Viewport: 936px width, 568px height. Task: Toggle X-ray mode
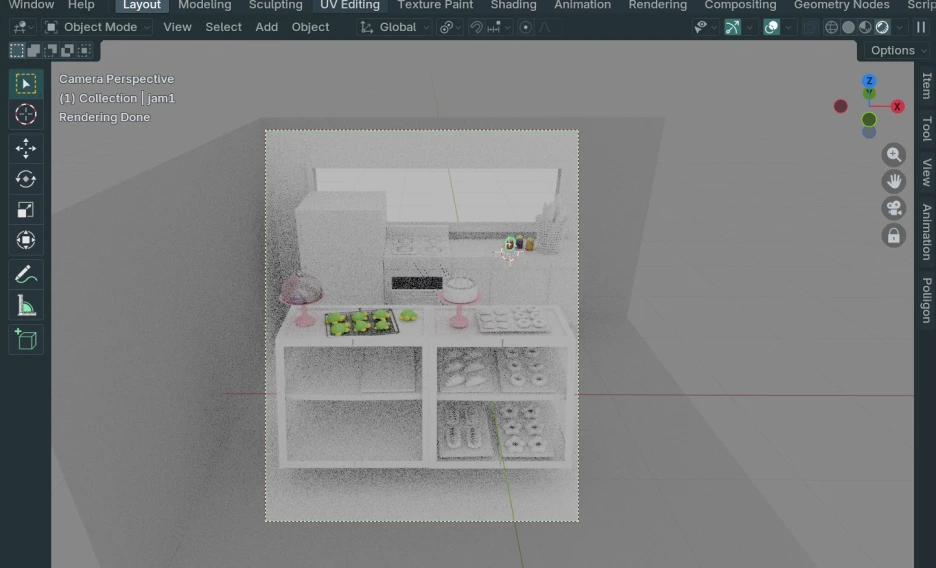[x=810, y=27]
